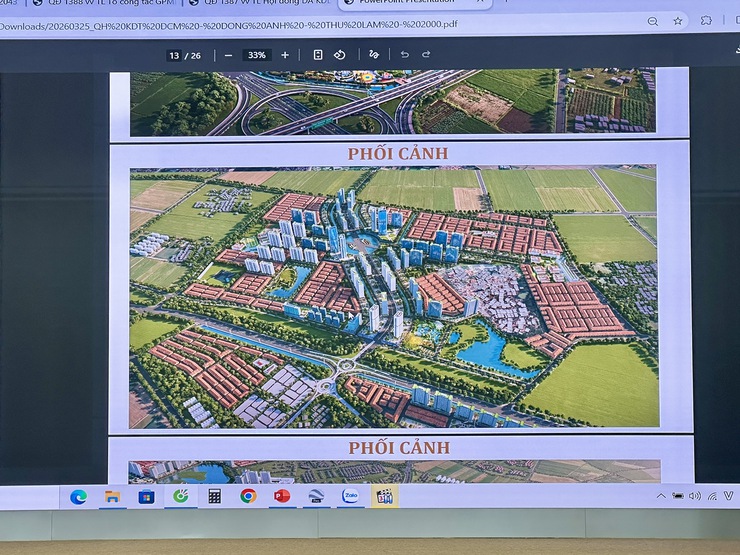Click the highway interchange image above
Screen dimensions: 740x555
pos(393,101)
